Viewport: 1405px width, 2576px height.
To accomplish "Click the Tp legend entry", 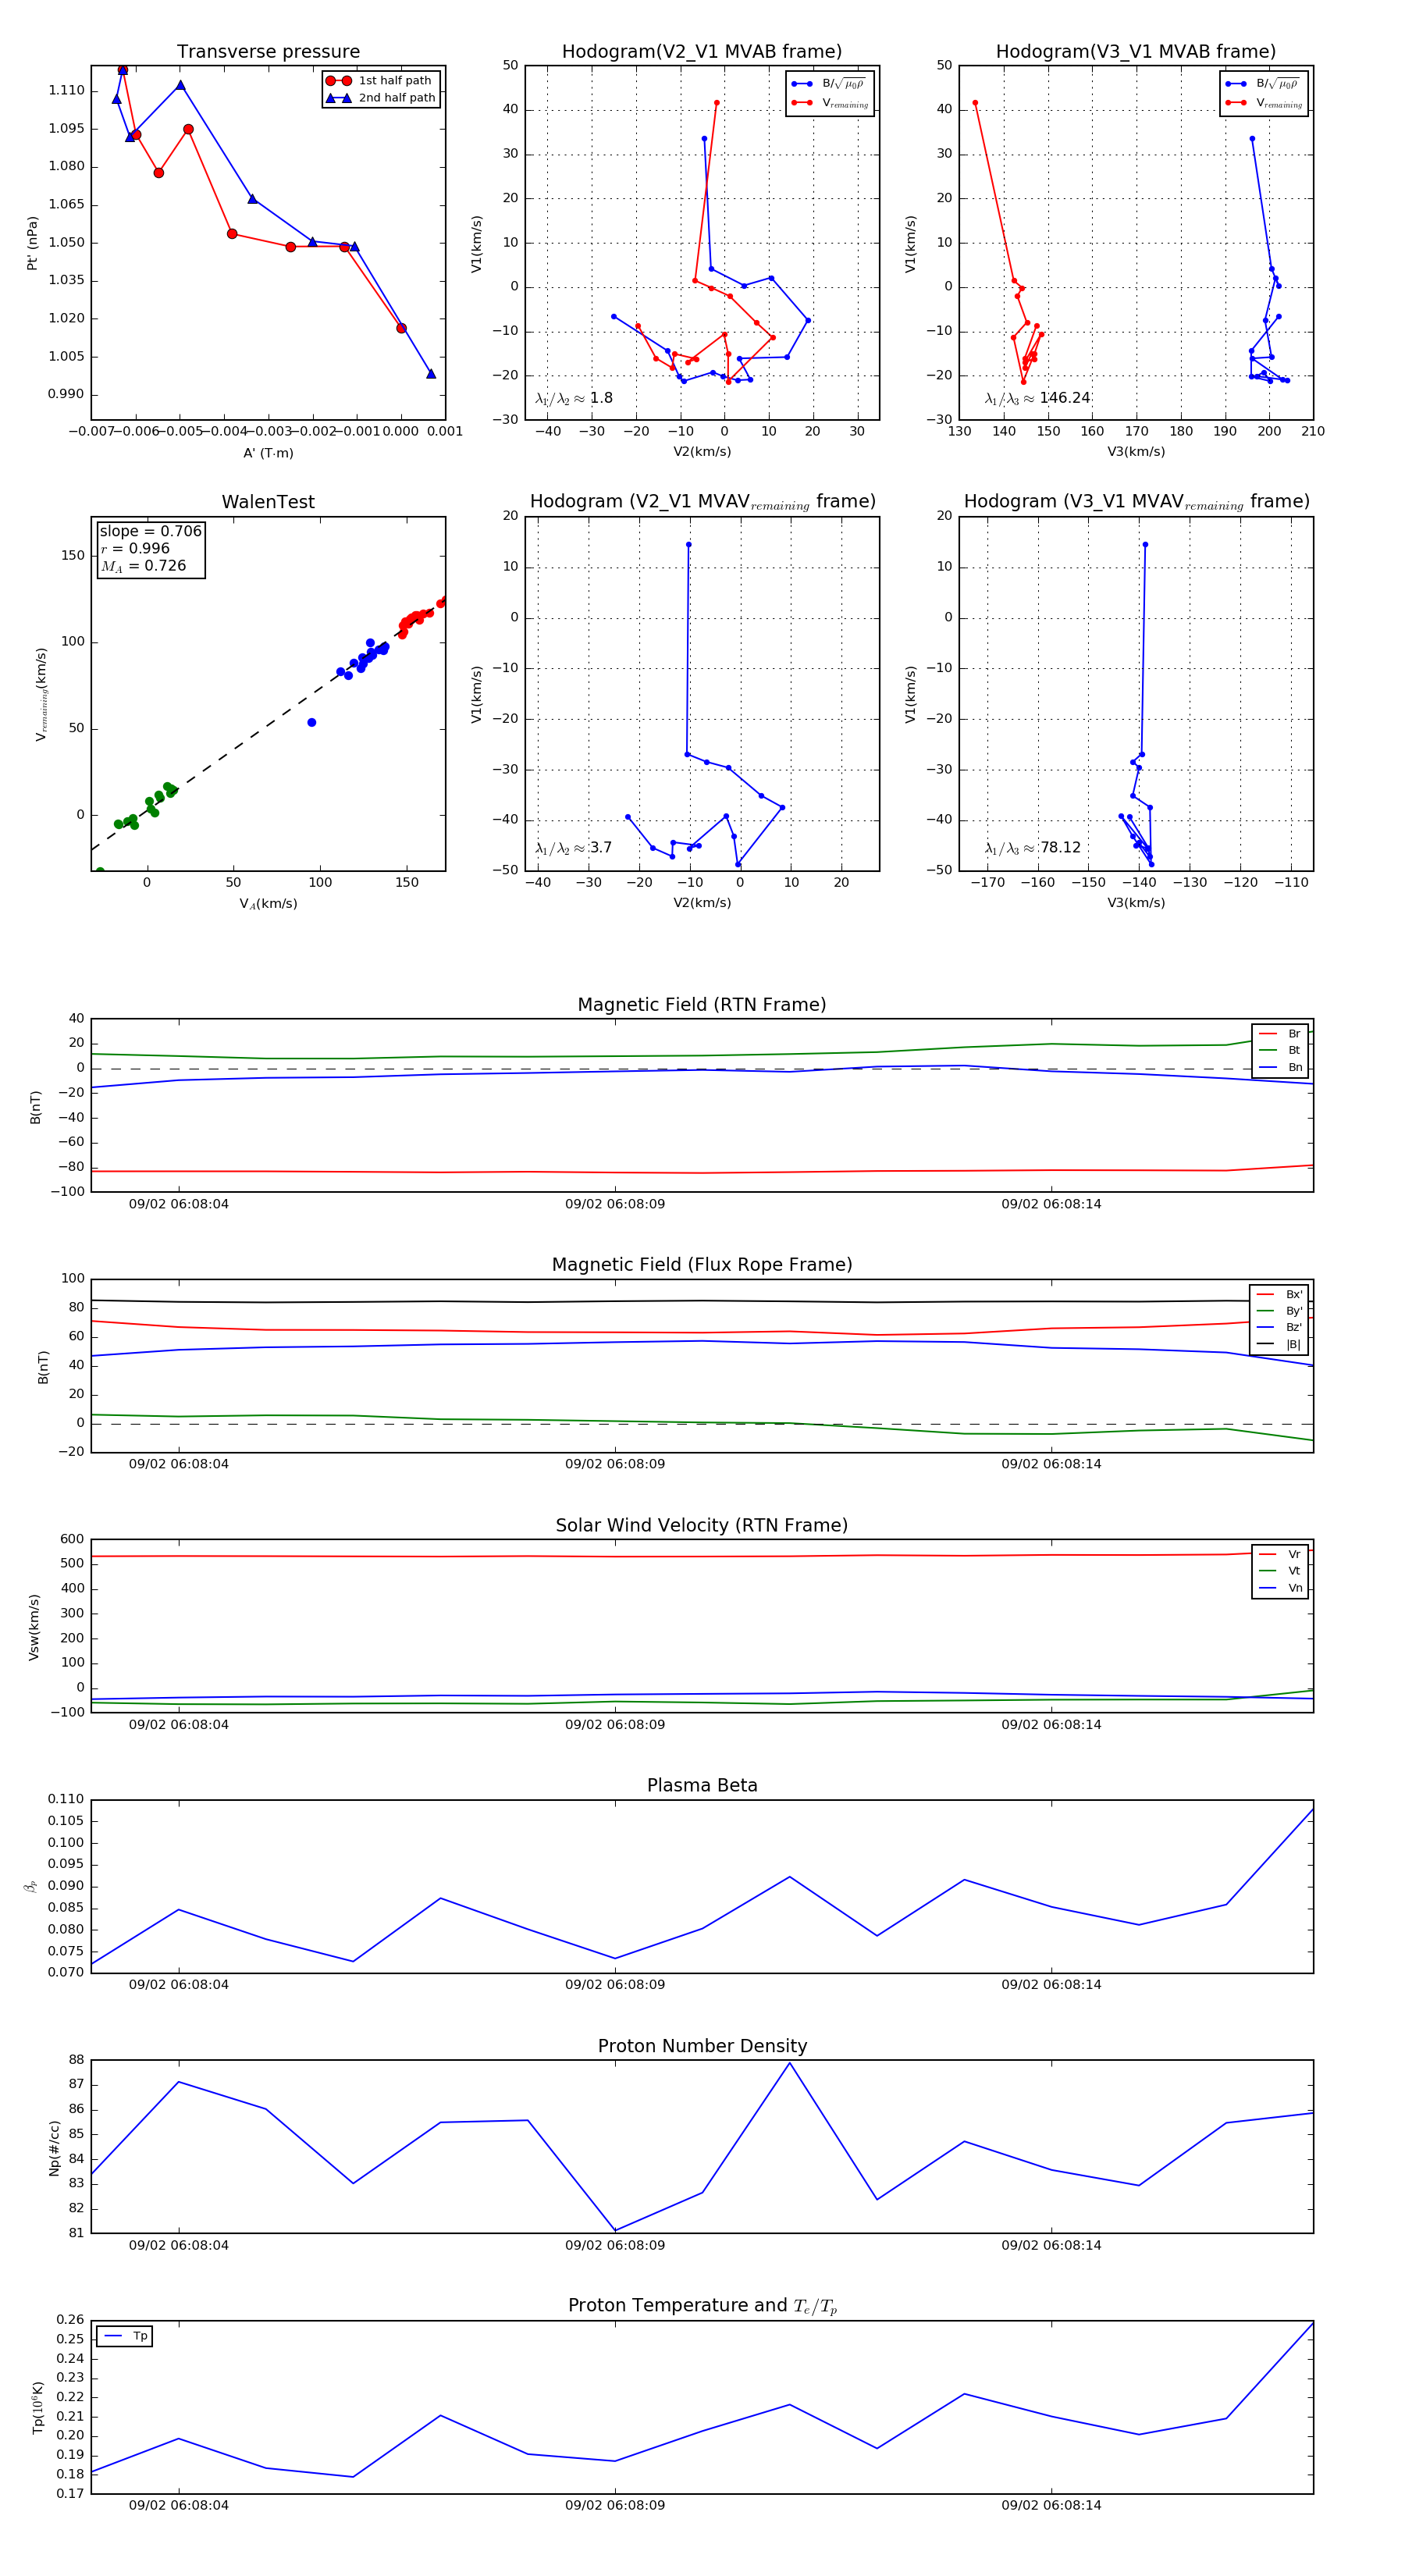I will tap(125, 2336).
